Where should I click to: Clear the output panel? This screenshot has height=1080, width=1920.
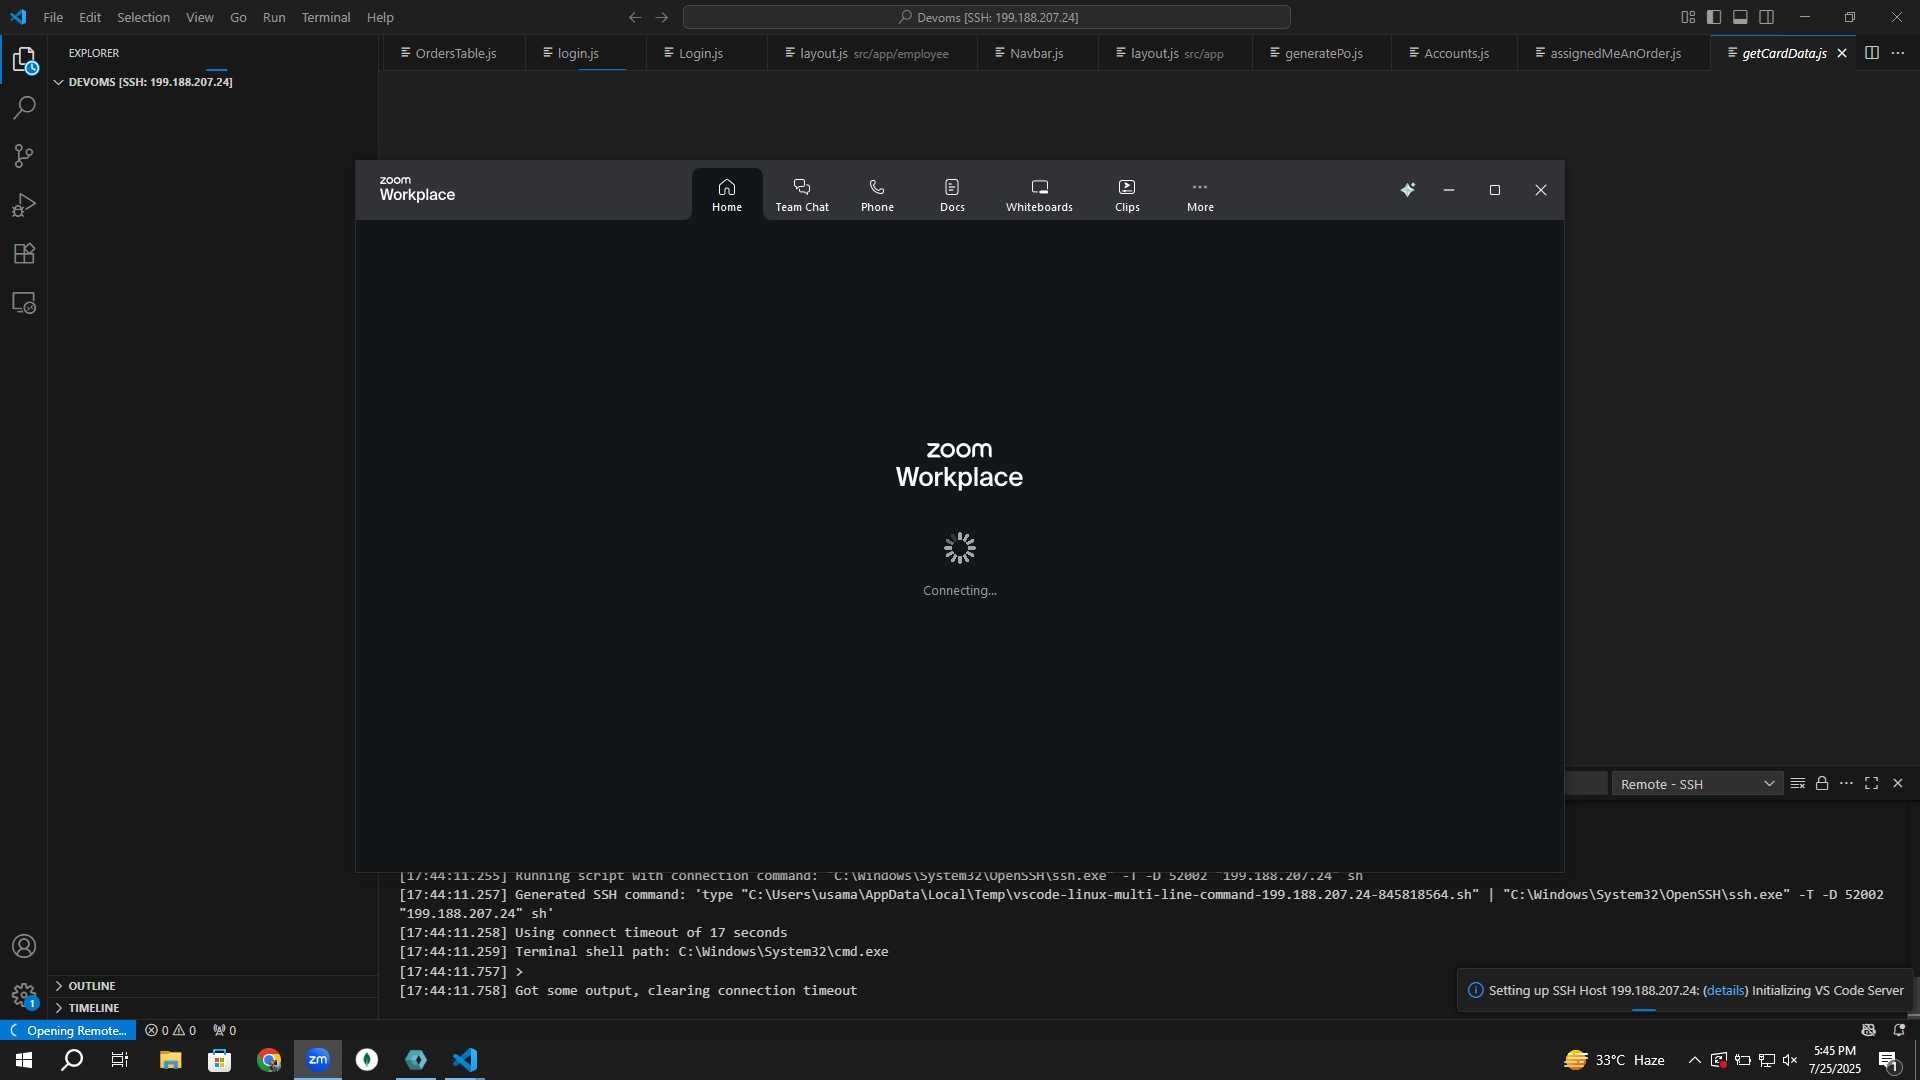coord(1798,784)
